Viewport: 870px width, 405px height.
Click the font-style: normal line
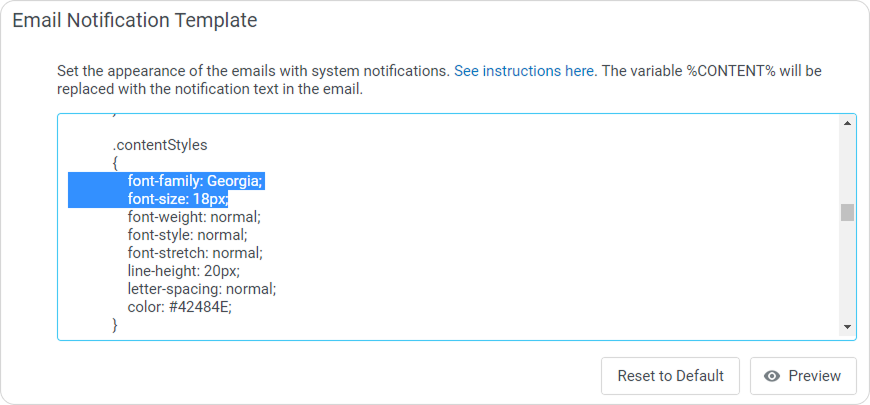187,235
